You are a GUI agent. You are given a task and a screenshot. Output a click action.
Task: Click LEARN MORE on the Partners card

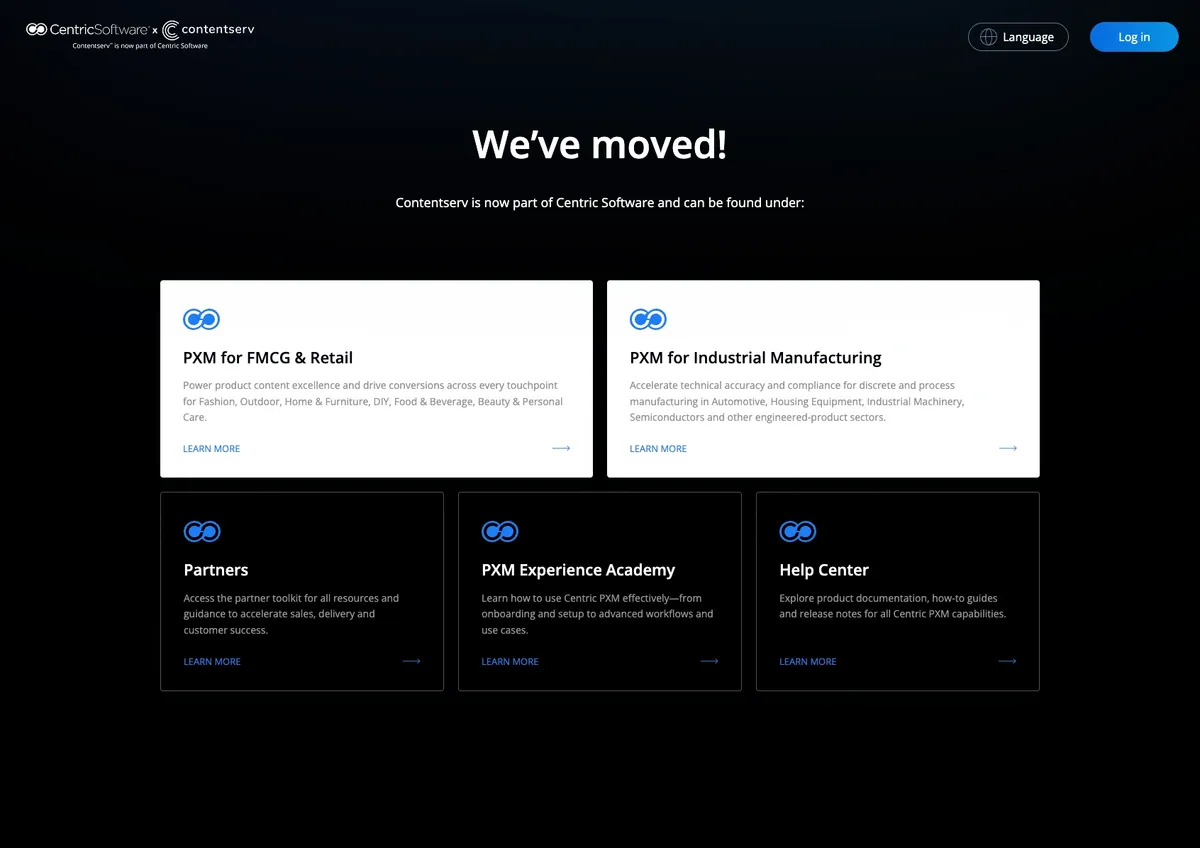point(212,662)
